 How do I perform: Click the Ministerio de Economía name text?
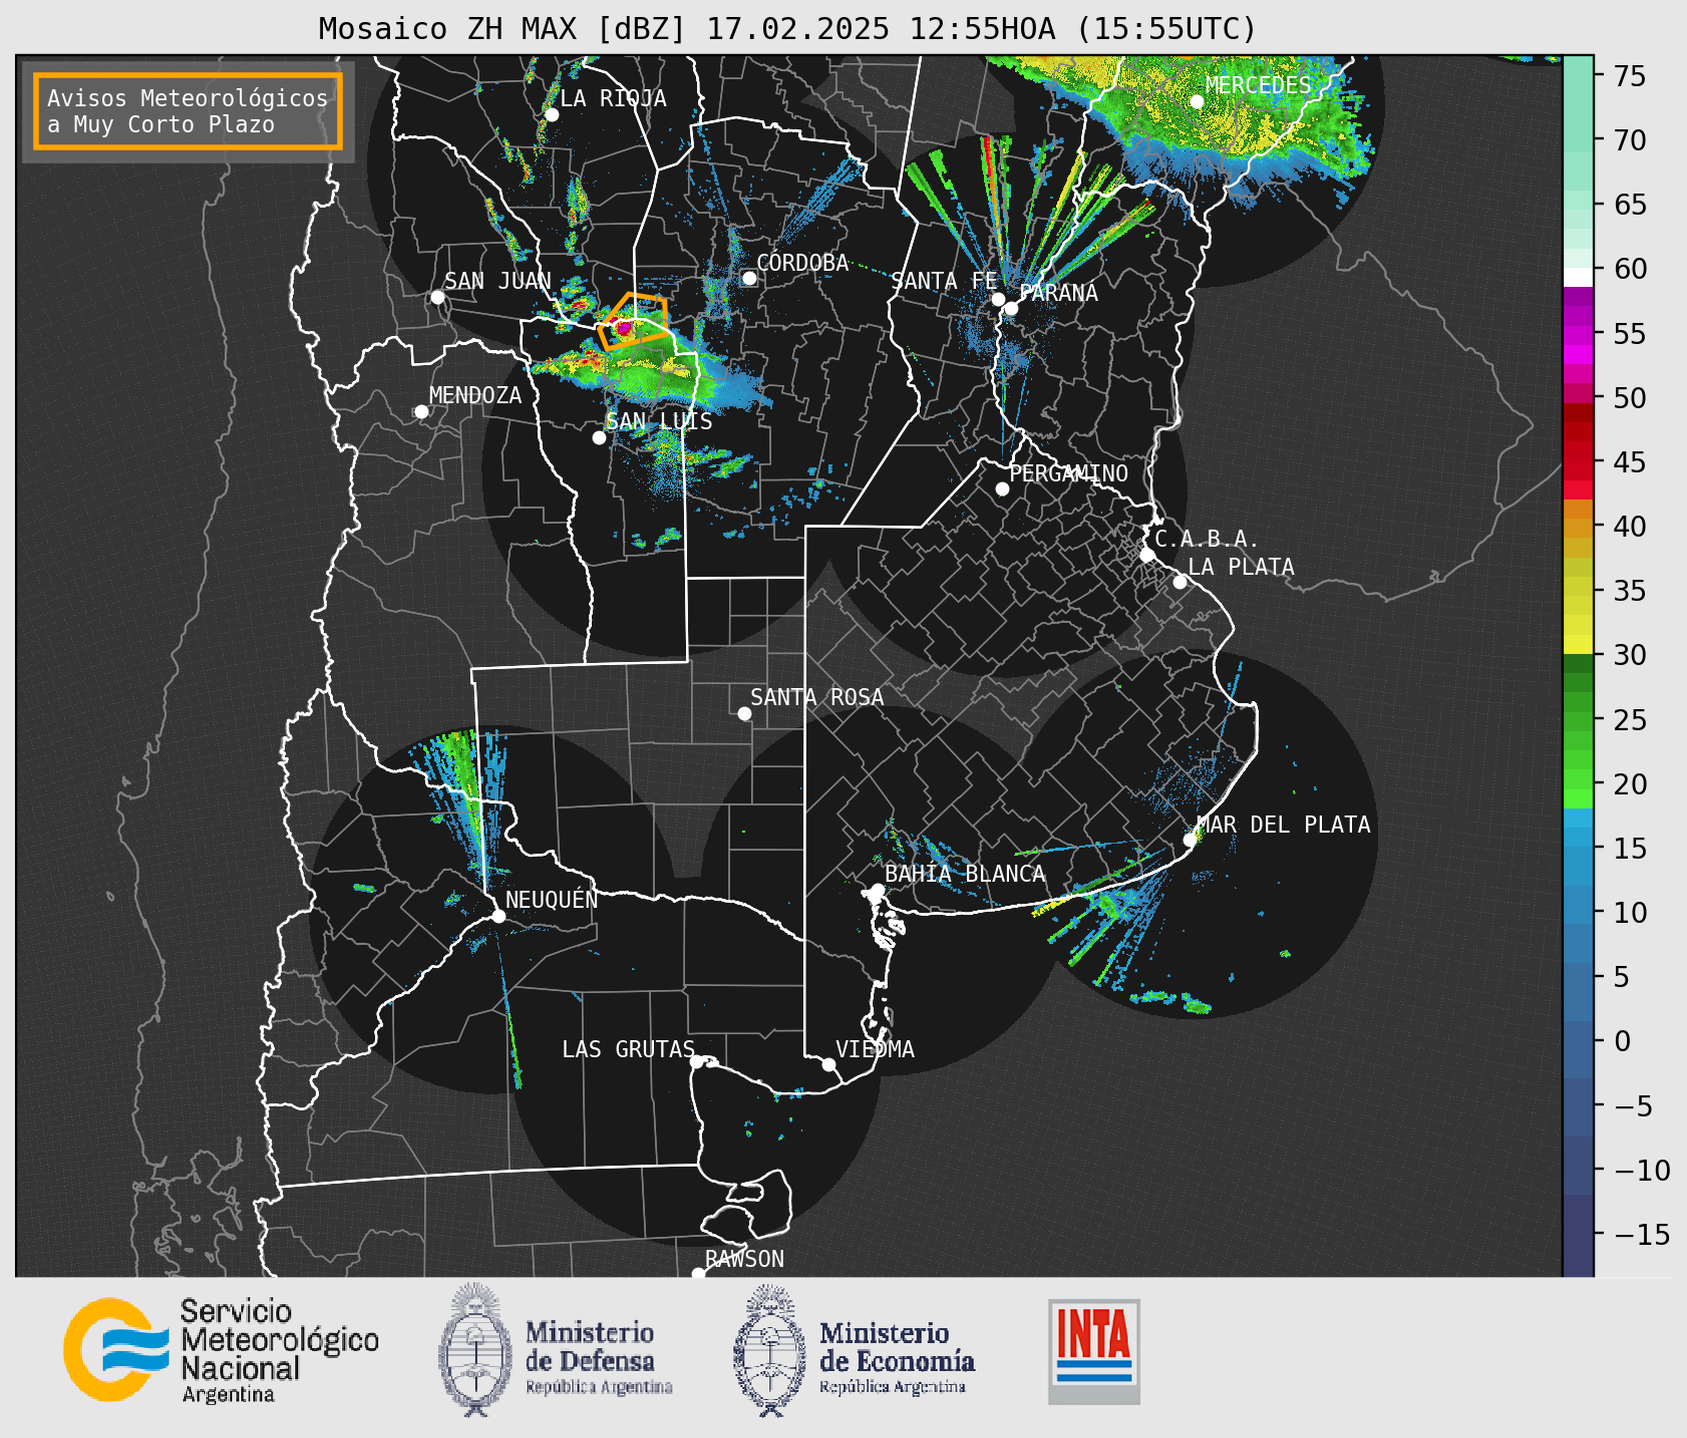click(897, 1346)
